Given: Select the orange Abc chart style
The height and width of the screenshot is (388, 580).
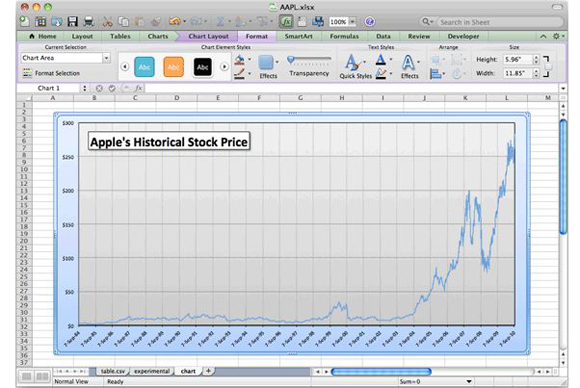Looking at the screenshot, I should pos(173,67).
